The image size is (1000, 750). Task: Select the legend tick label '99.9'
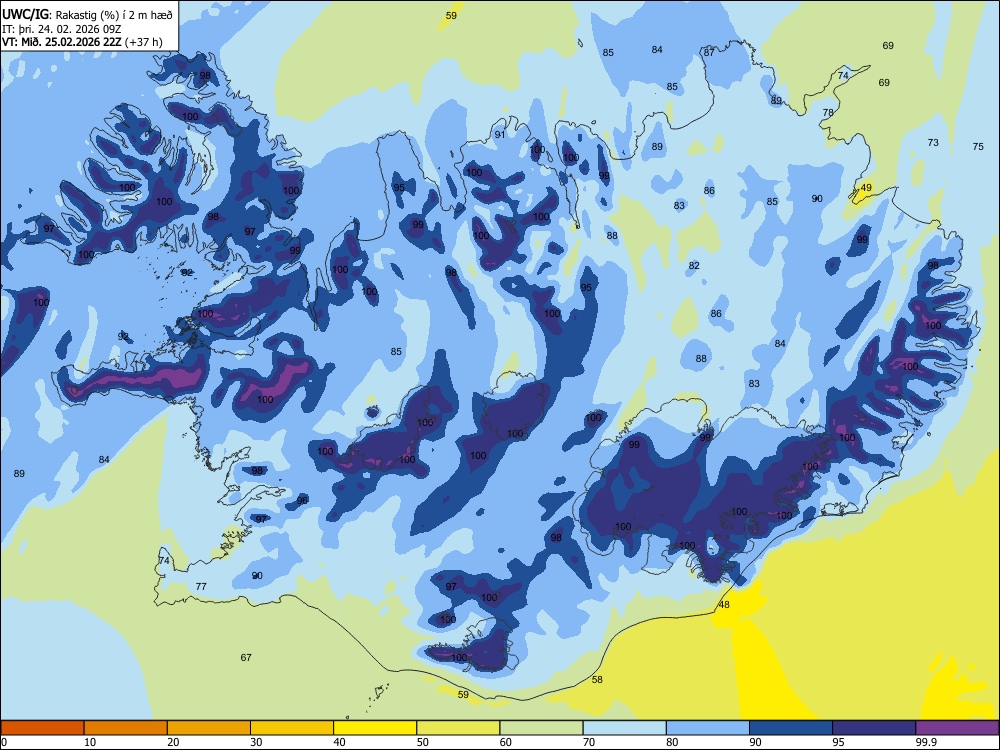(x=925, y=742)
